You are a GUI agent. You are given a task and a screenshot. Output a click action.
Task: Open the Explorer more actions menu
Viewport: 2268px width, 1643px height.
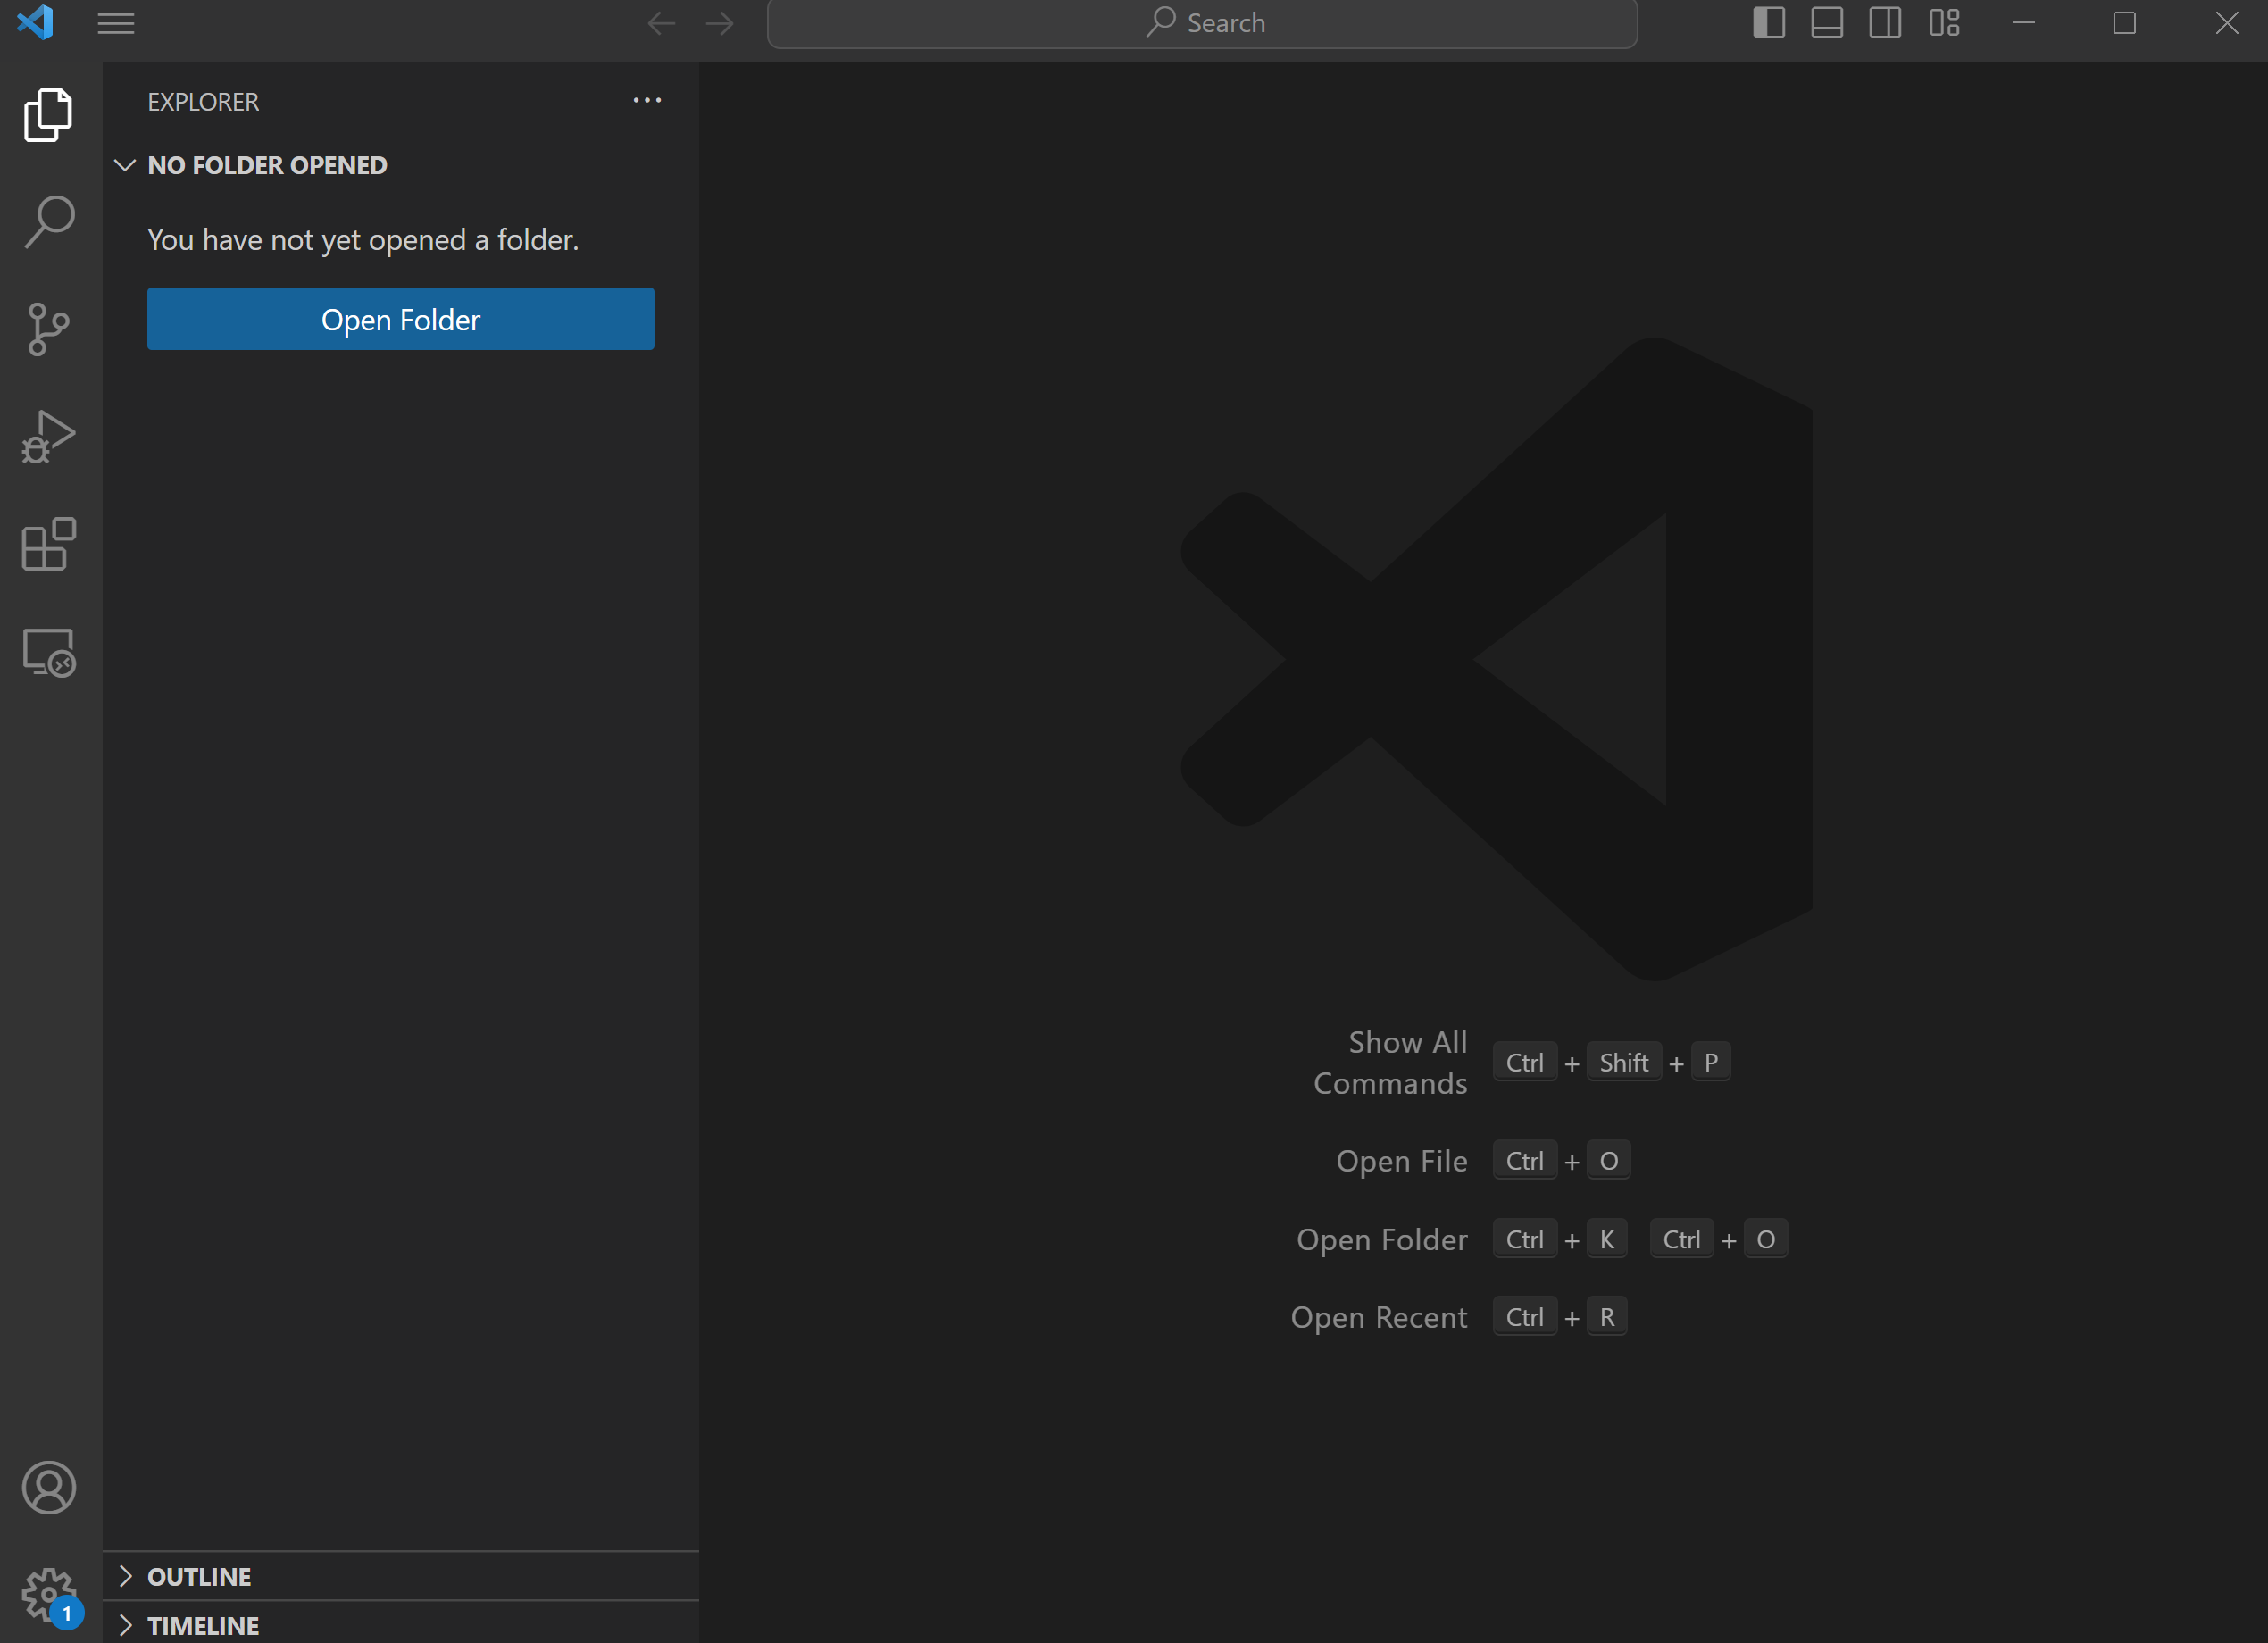click(x=647, y=100)
